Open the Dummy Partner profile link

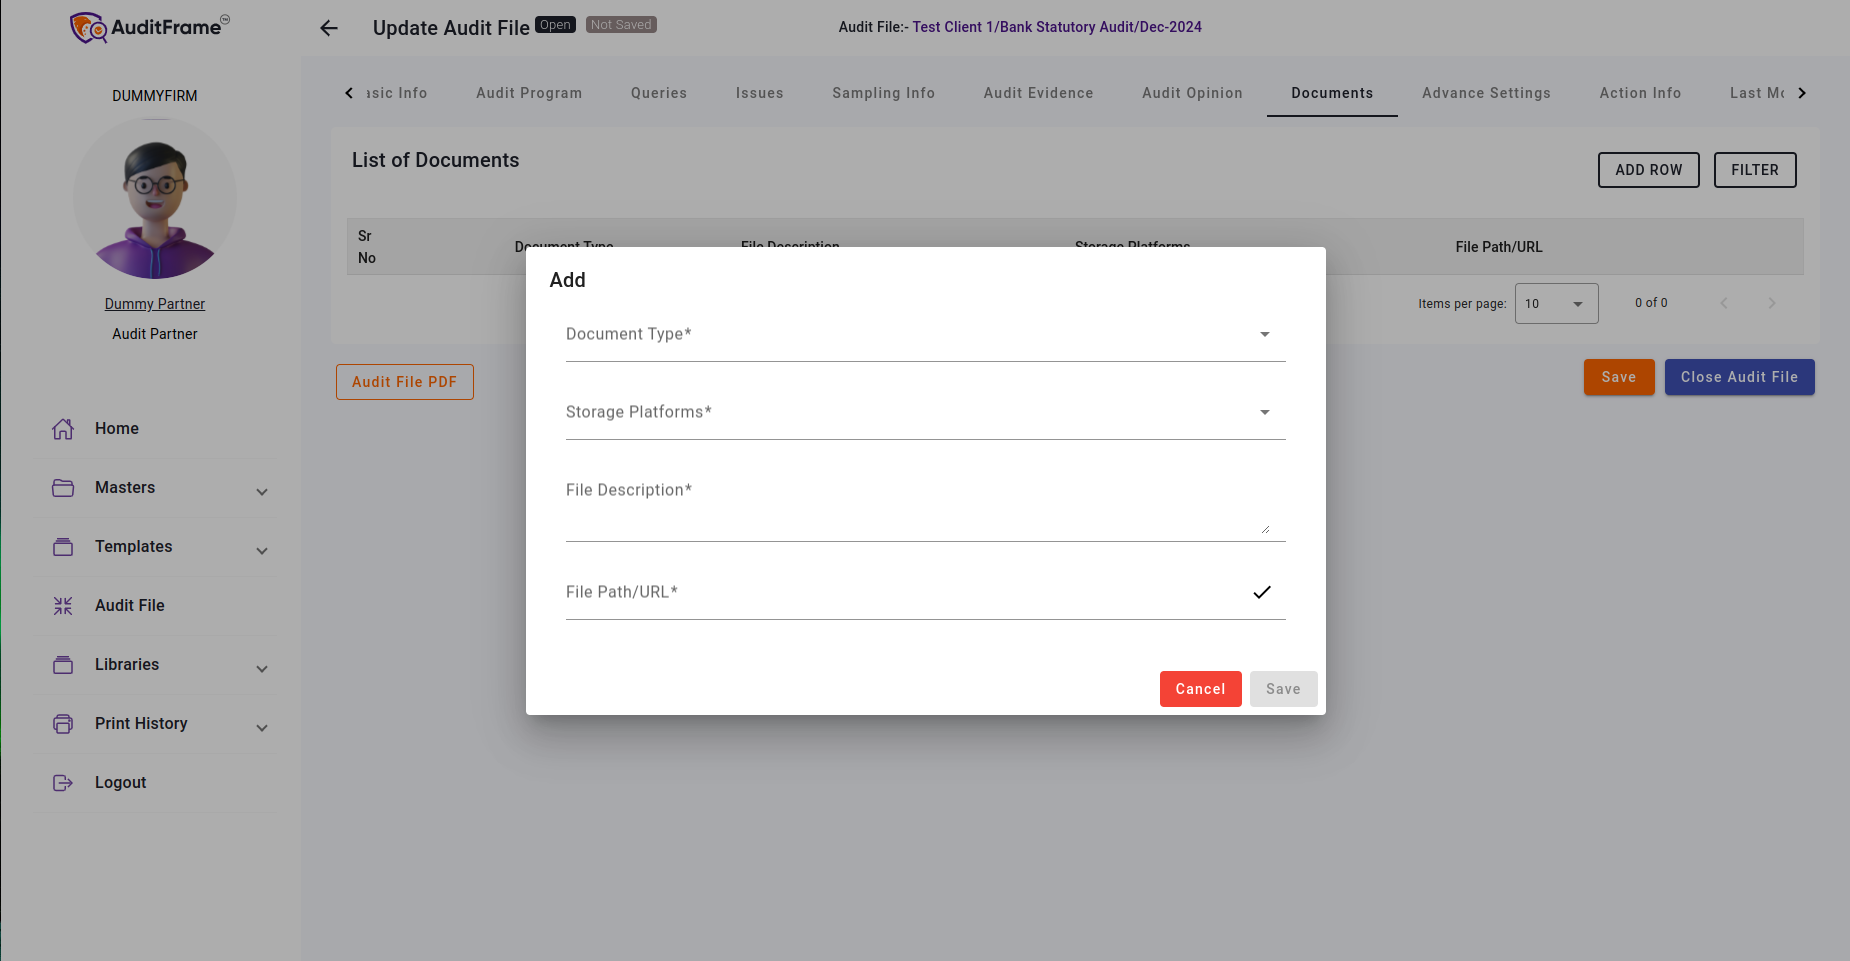coord(155,304)
